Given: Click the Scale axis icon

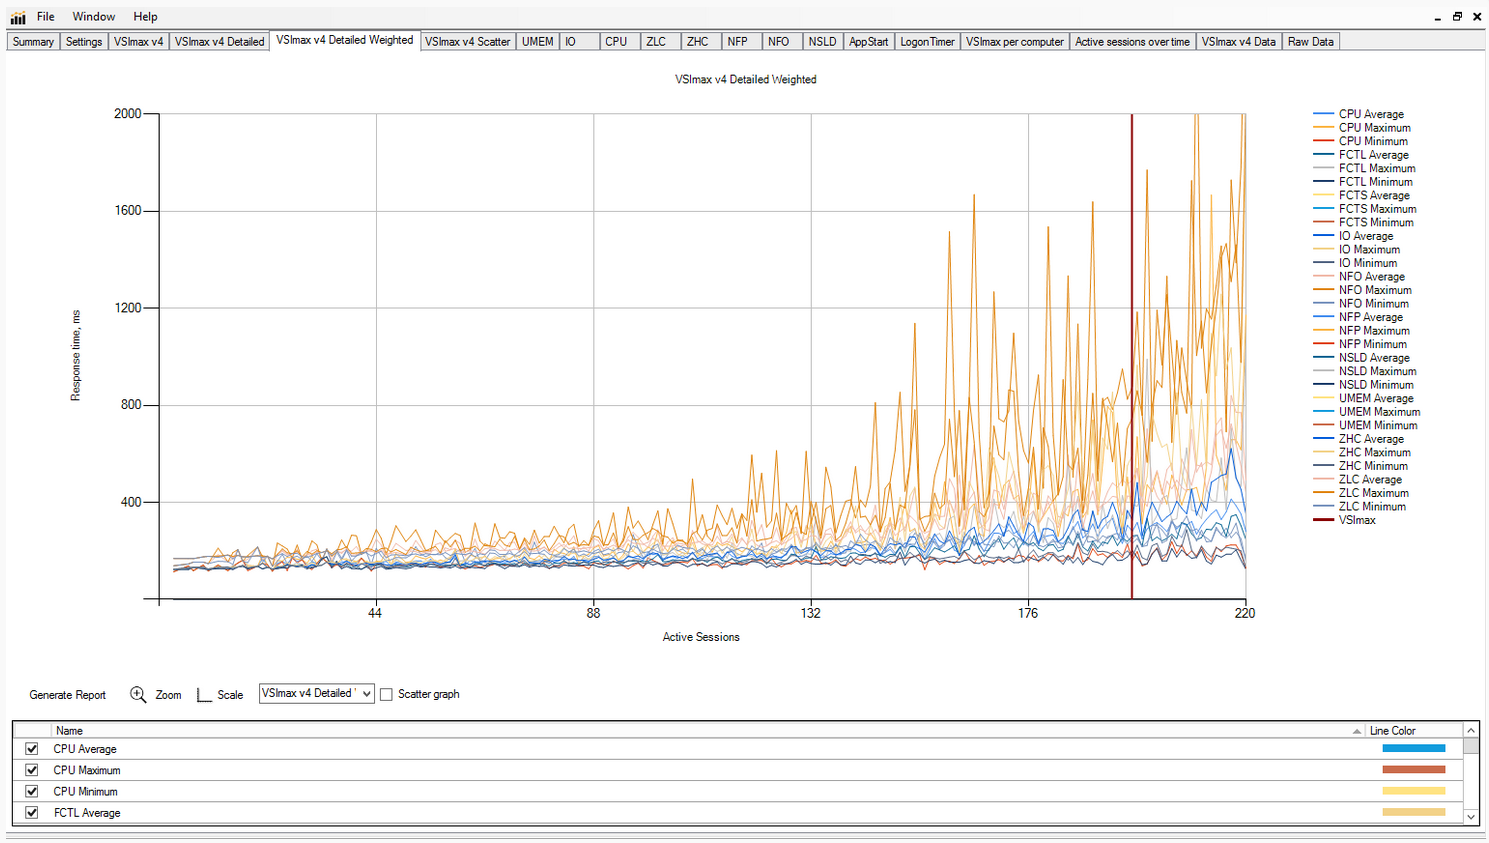Looking at the screenshot, I should pos(204,694).
